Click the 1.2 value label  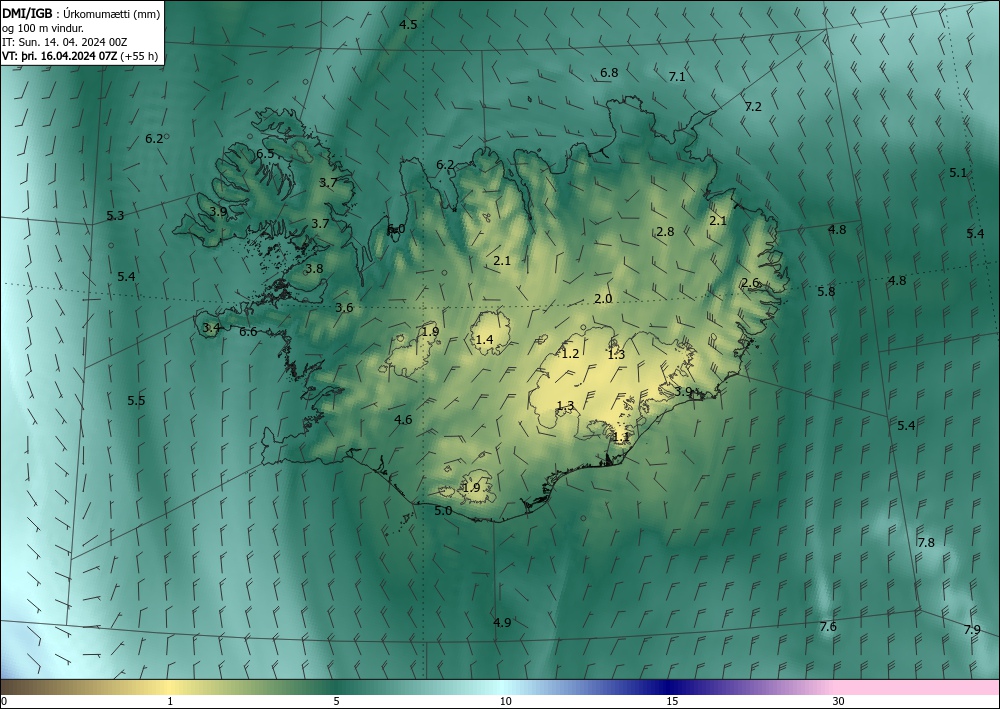(x=570, y=354)
